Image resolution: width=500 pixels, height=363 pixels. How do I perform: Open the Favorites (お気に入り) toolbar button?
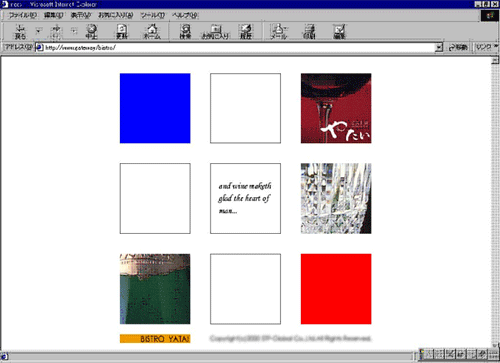pos(215,32)
